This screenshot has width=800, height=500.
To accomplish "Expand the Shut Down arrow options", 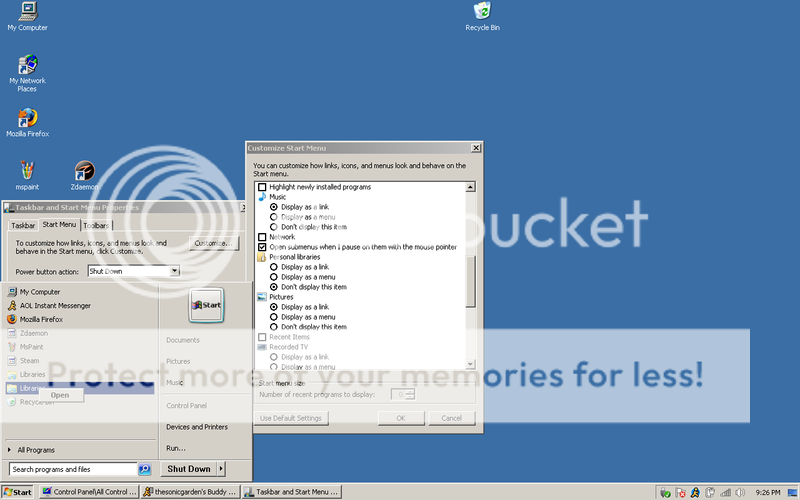I will coord(221,468).
